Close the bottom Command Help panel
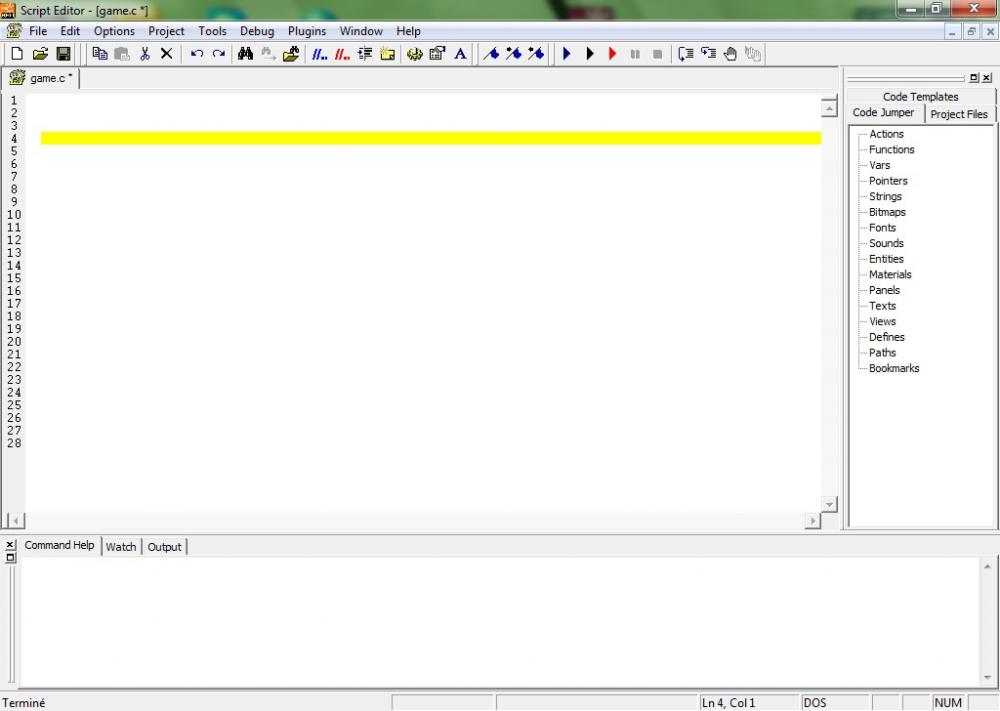Screen dimensions: 1000x711 [10, 545]
